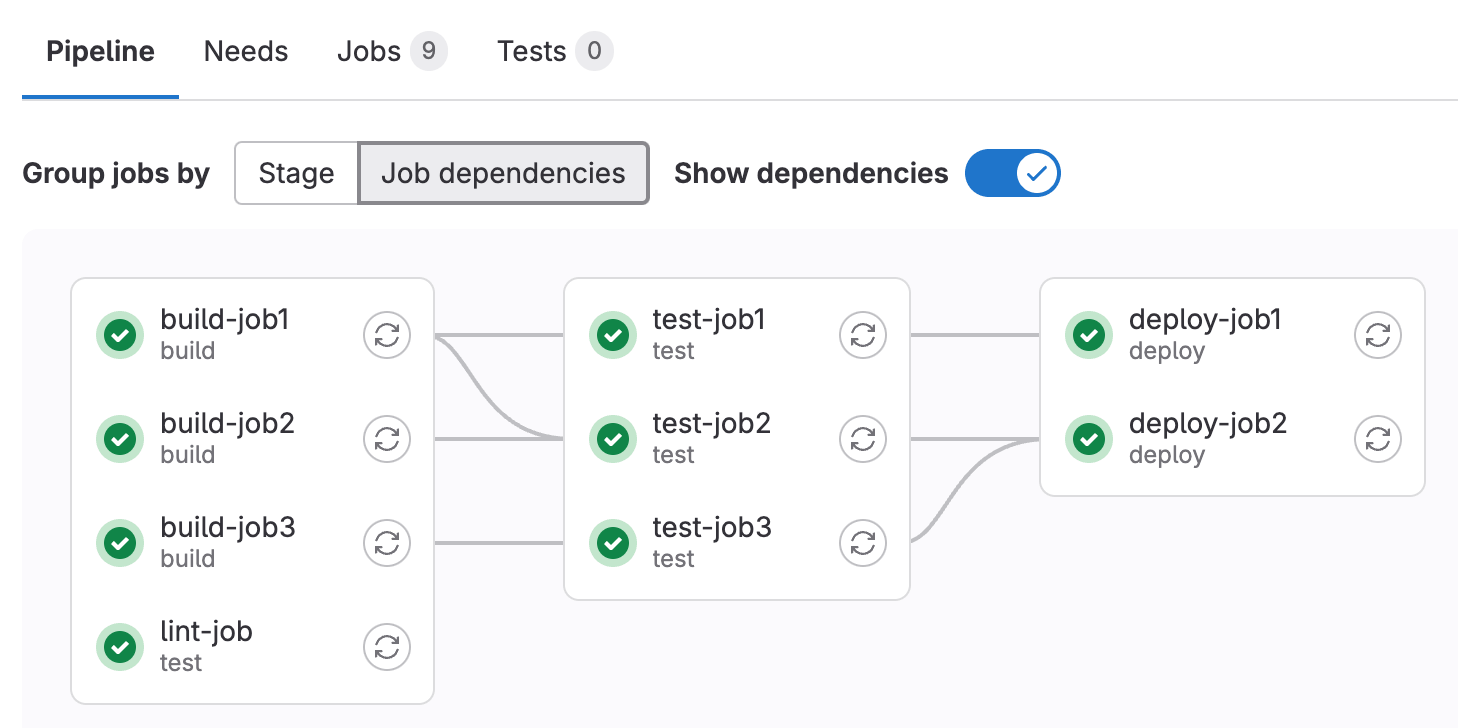Screen dimensions: 1458x728
Task: Retry the lint-job job
Action: click(387, 647)
